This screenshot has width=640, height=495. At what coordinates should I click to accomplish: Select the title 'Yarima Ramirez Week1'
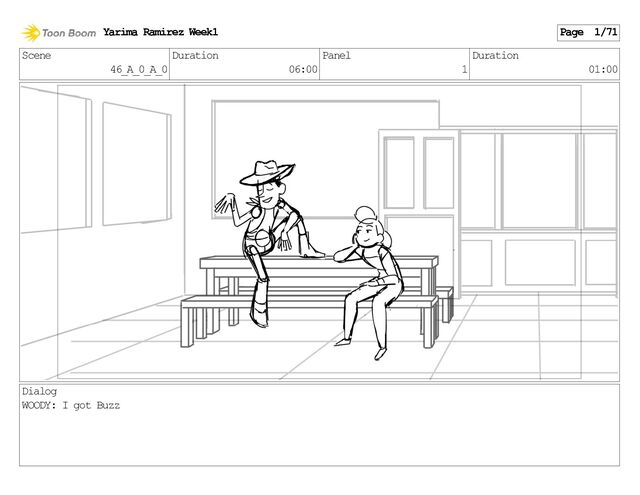[x=160, y=32]
